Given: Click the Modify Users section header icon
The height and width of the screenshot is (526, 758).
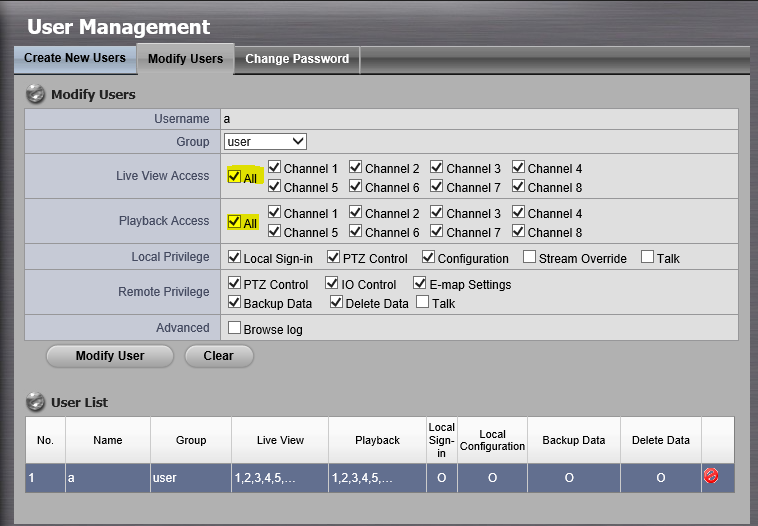Looking at the screenshot, I should (36, 94).
